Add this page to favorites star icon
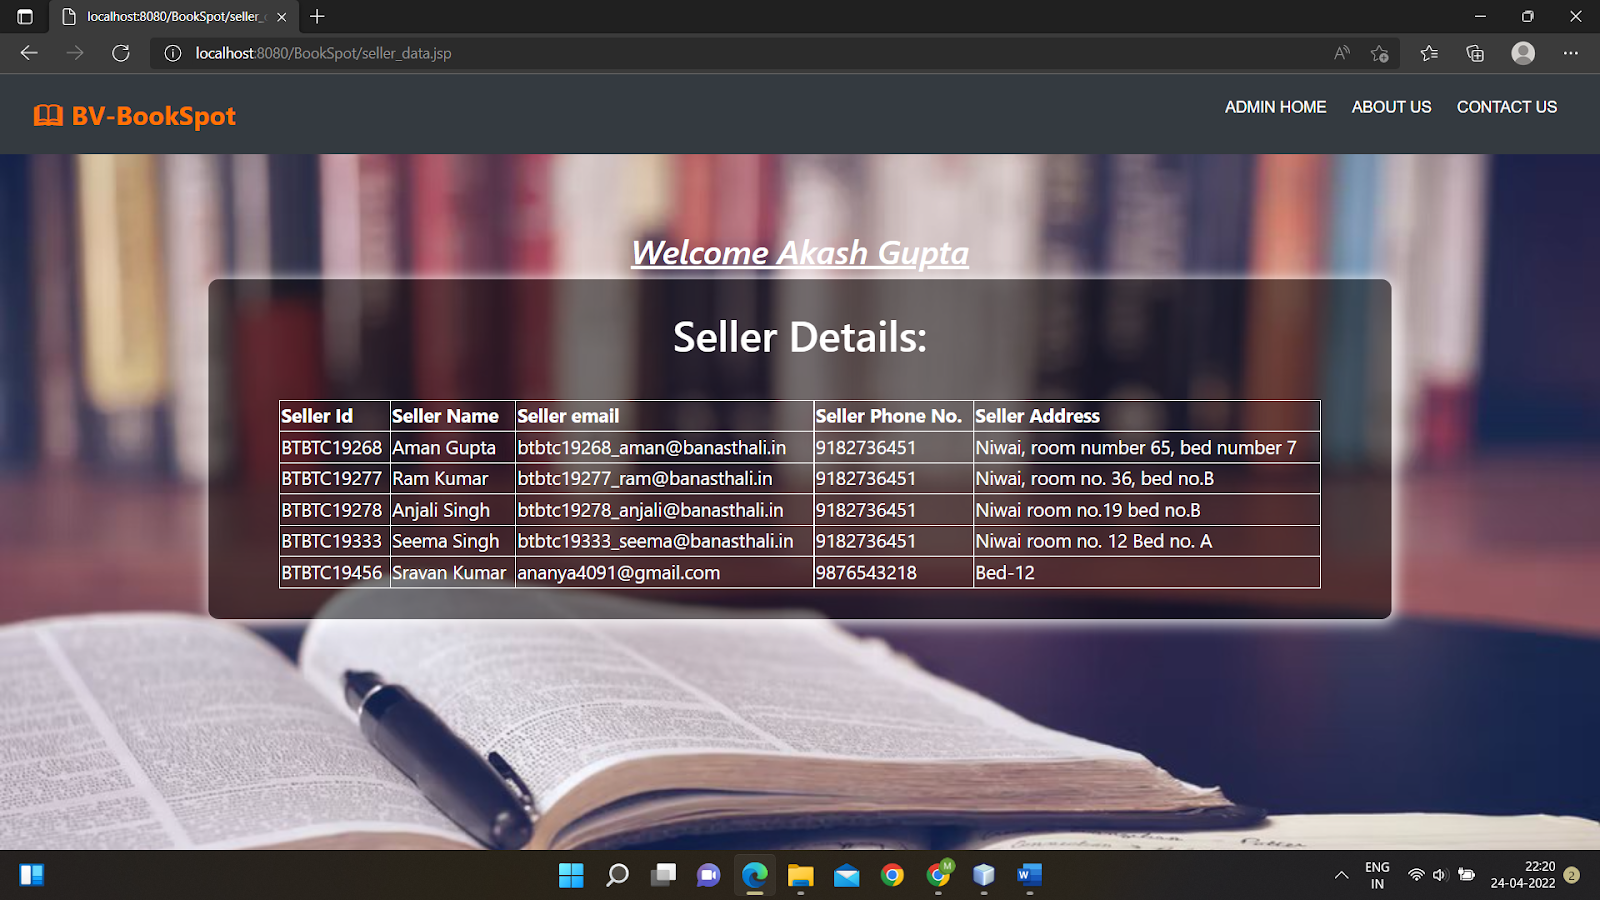Screen dimensions: 1600x900 coord(1380,53)
